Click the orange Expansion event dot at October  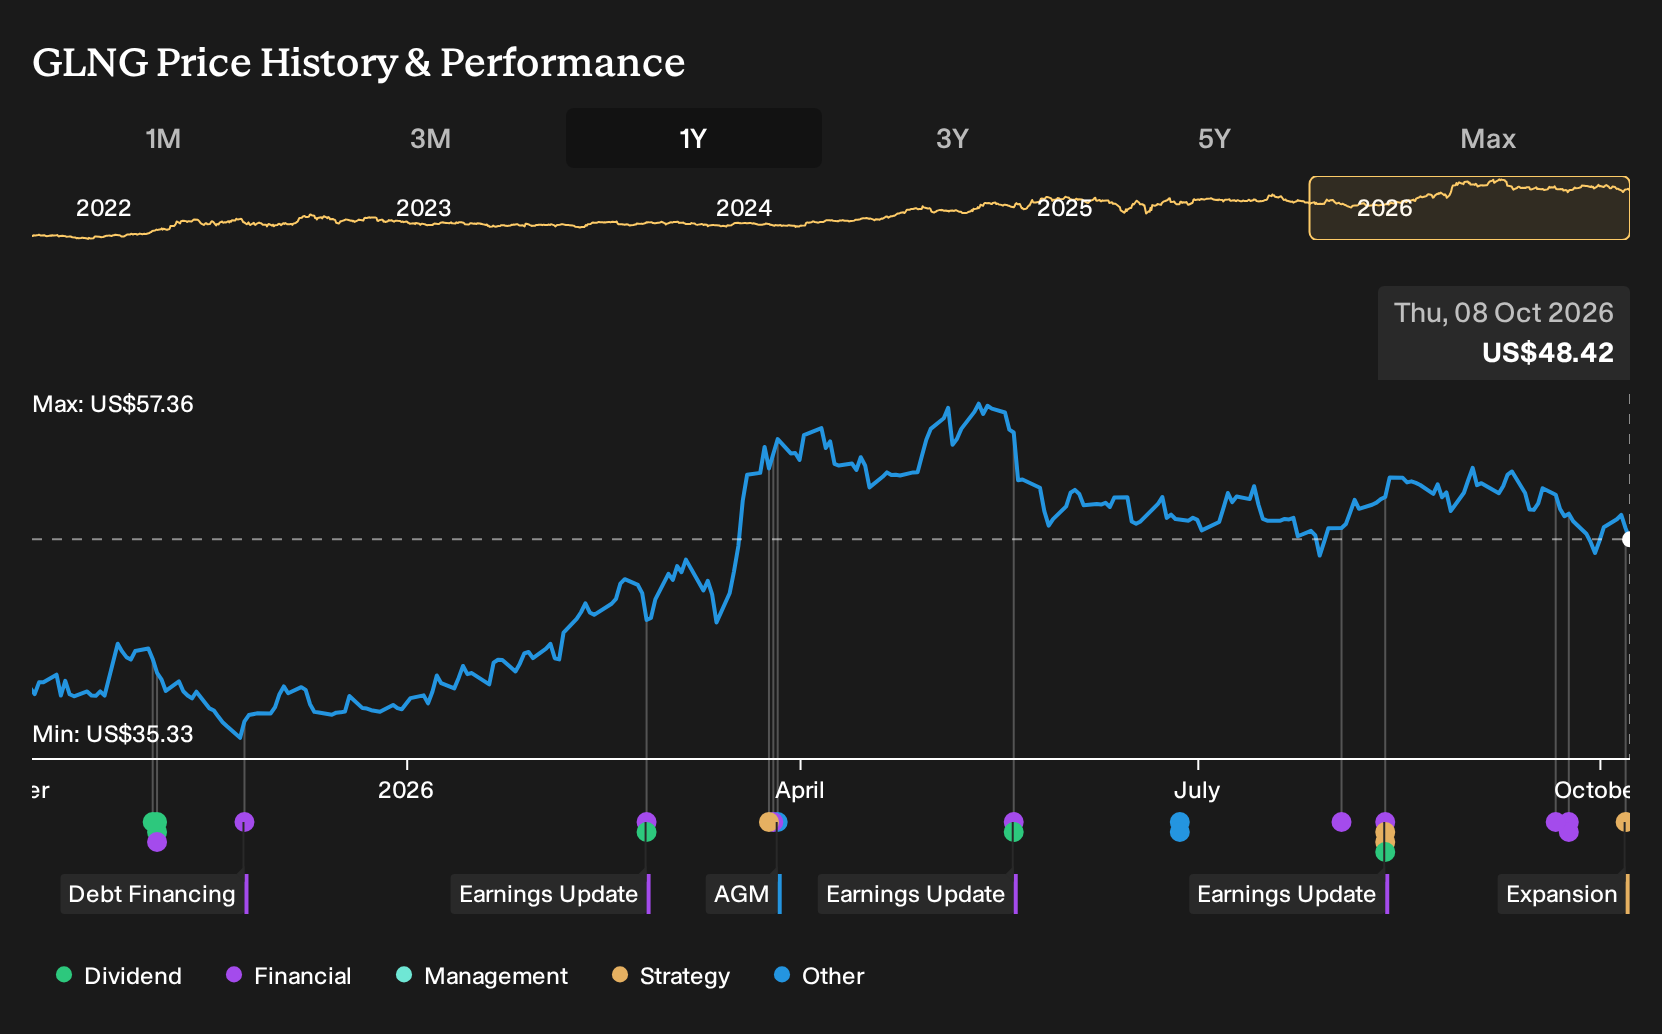(x=1625, y=822)
